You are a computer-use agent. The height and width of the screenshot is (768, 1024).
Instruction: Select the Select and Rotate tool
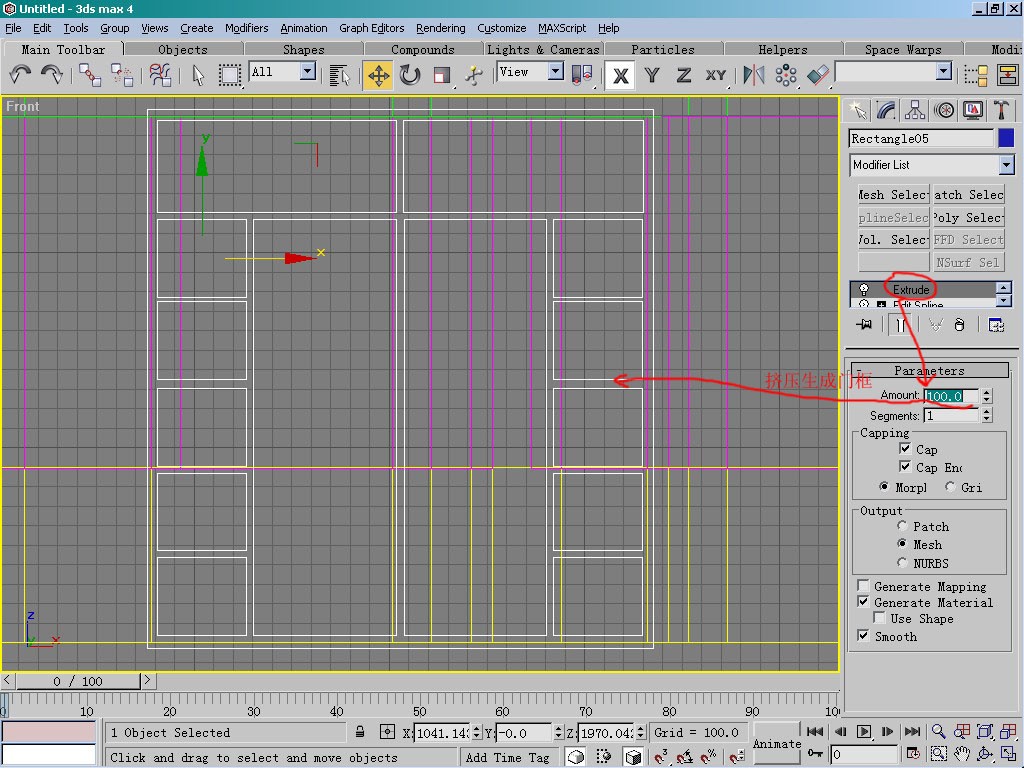pyautogui.click(x=410, y=75)
